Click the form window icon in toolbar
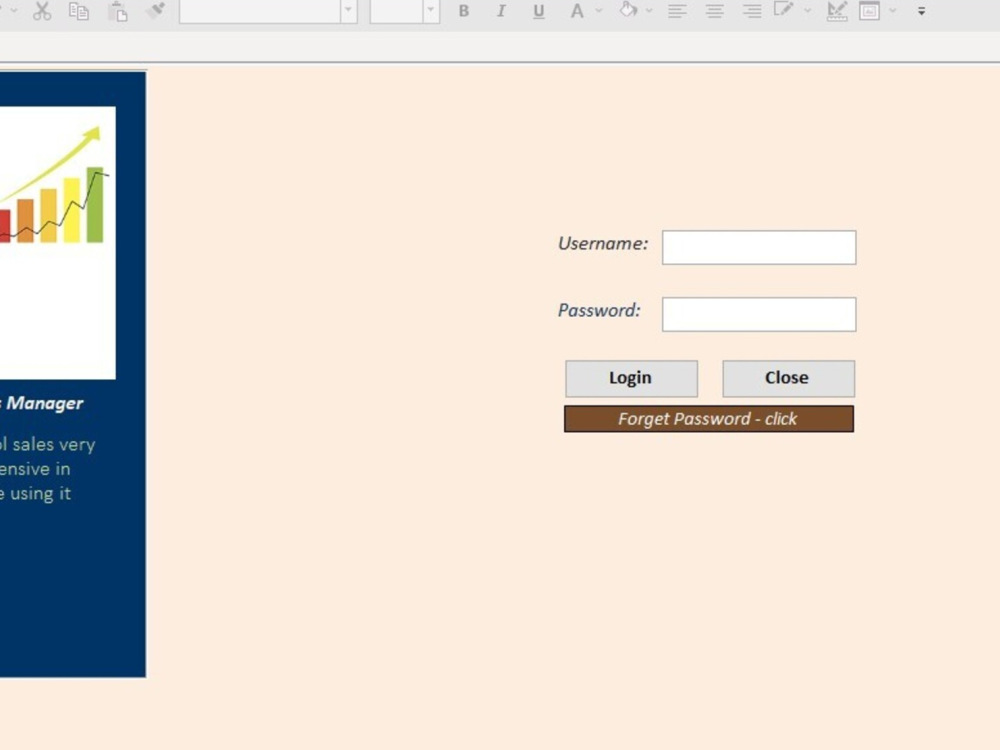Screen dimensions: 1000x750 pos(869,11)
